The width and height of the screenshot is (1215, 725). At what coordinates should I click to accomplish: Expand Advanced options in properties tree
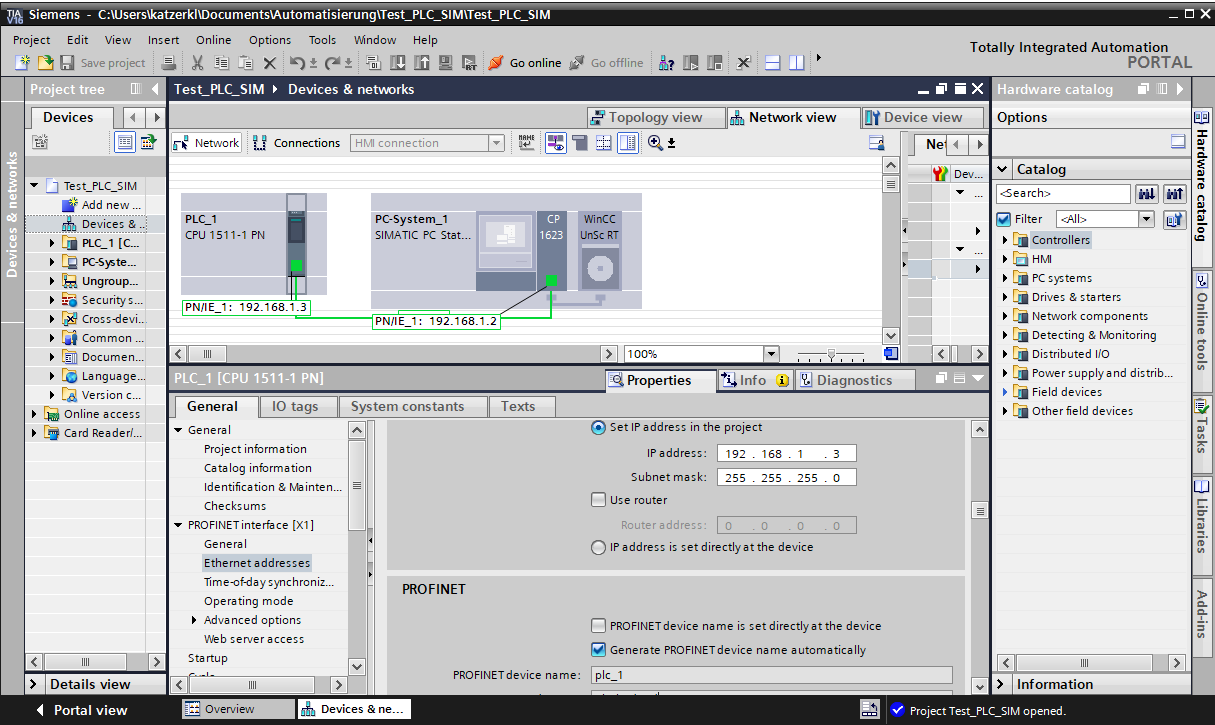[x=194, y=620]
